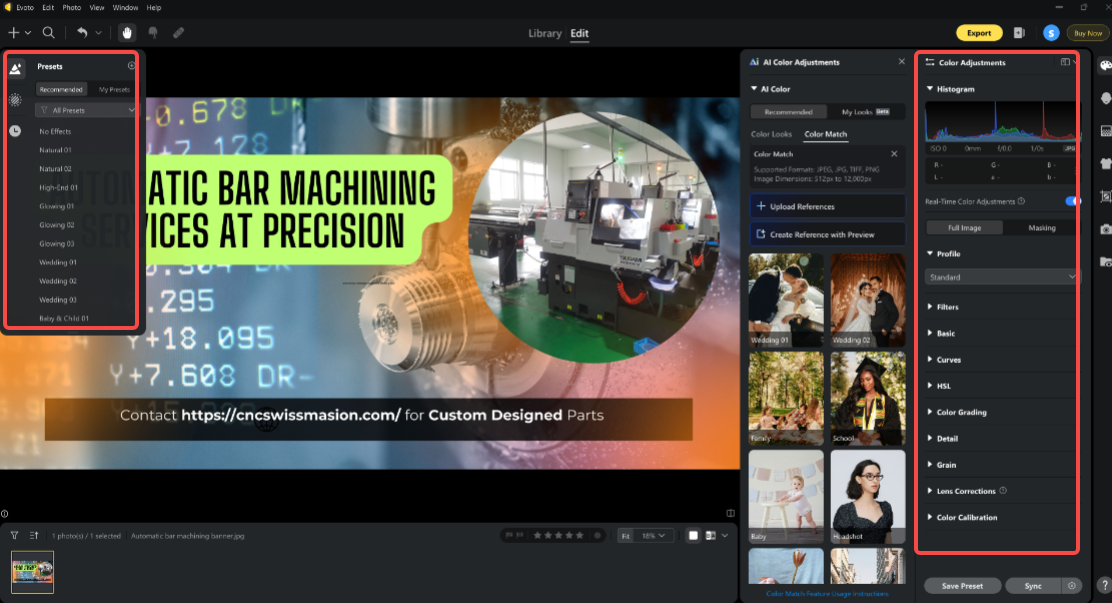This screenshot has width=1112, height=603.
Task: Open the View menu
Action: coord(97,7)
